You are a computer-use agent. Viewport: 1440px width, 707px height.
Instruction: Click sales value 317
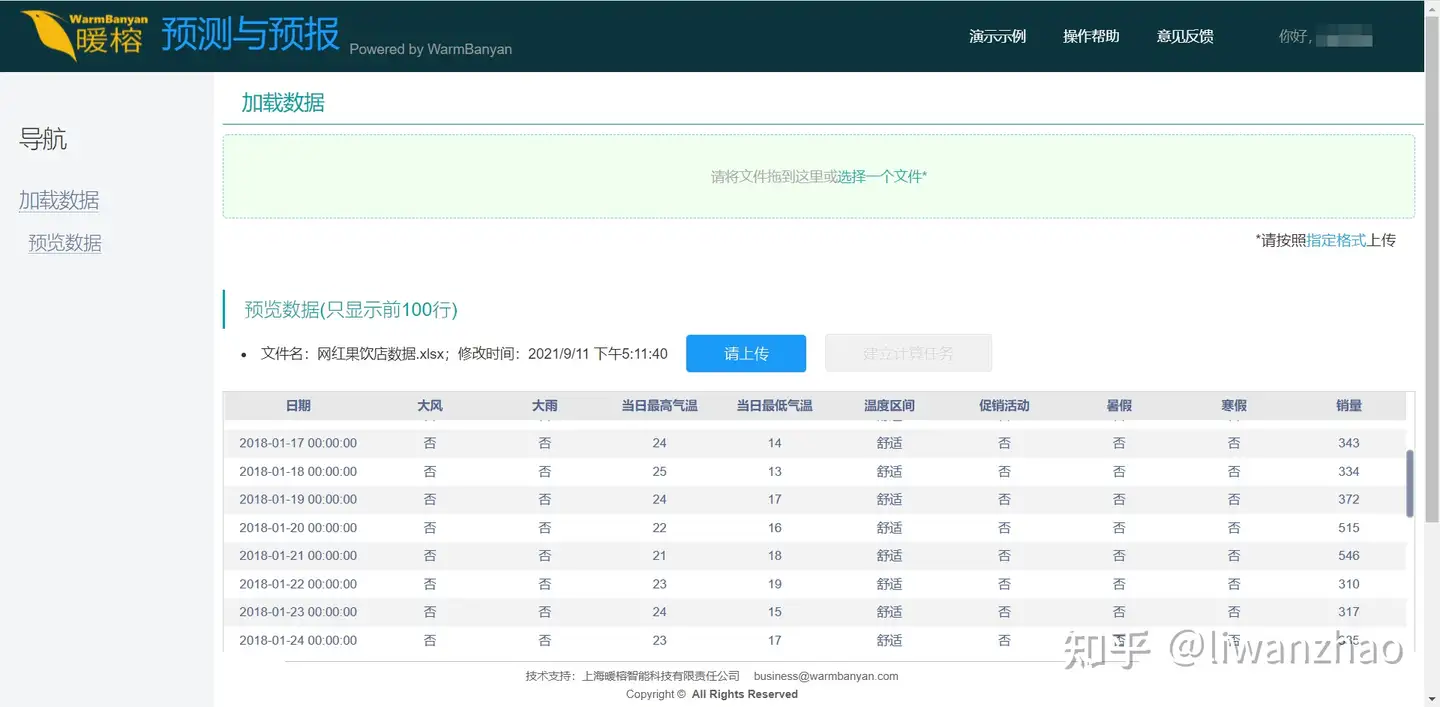pos(1349,612)
